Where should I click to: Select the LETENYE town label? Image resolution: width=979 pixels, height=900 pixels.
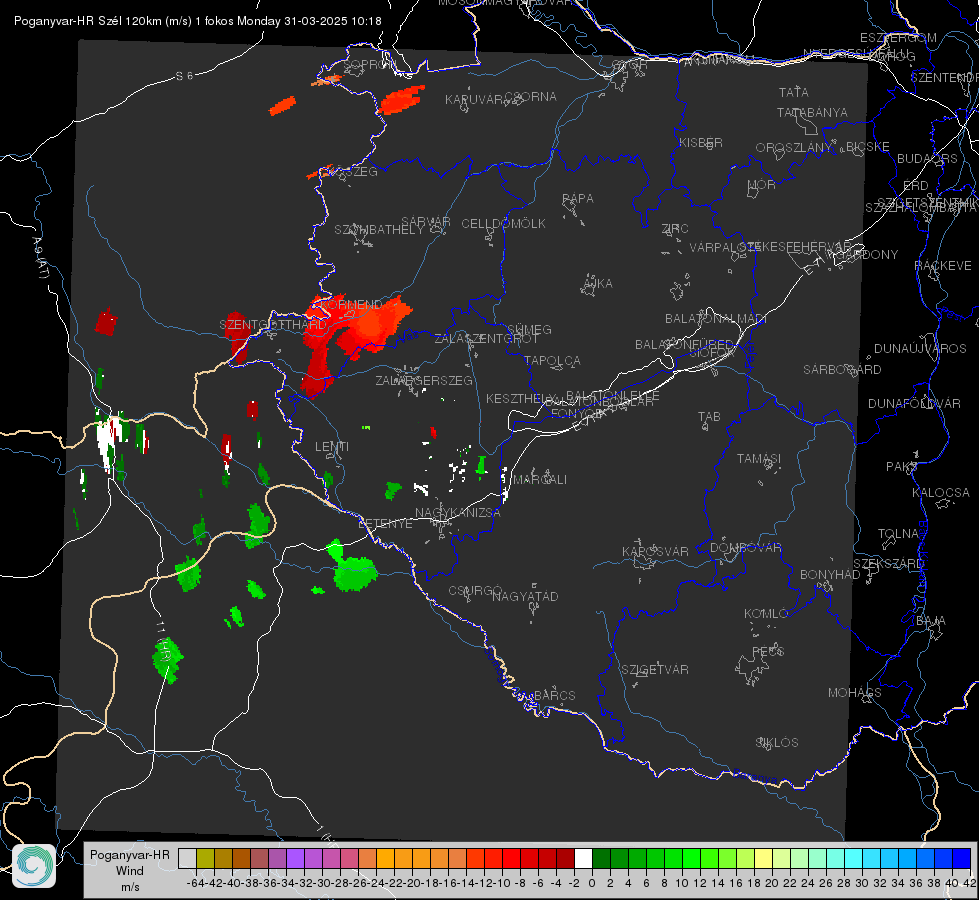(x=385, y=524)
